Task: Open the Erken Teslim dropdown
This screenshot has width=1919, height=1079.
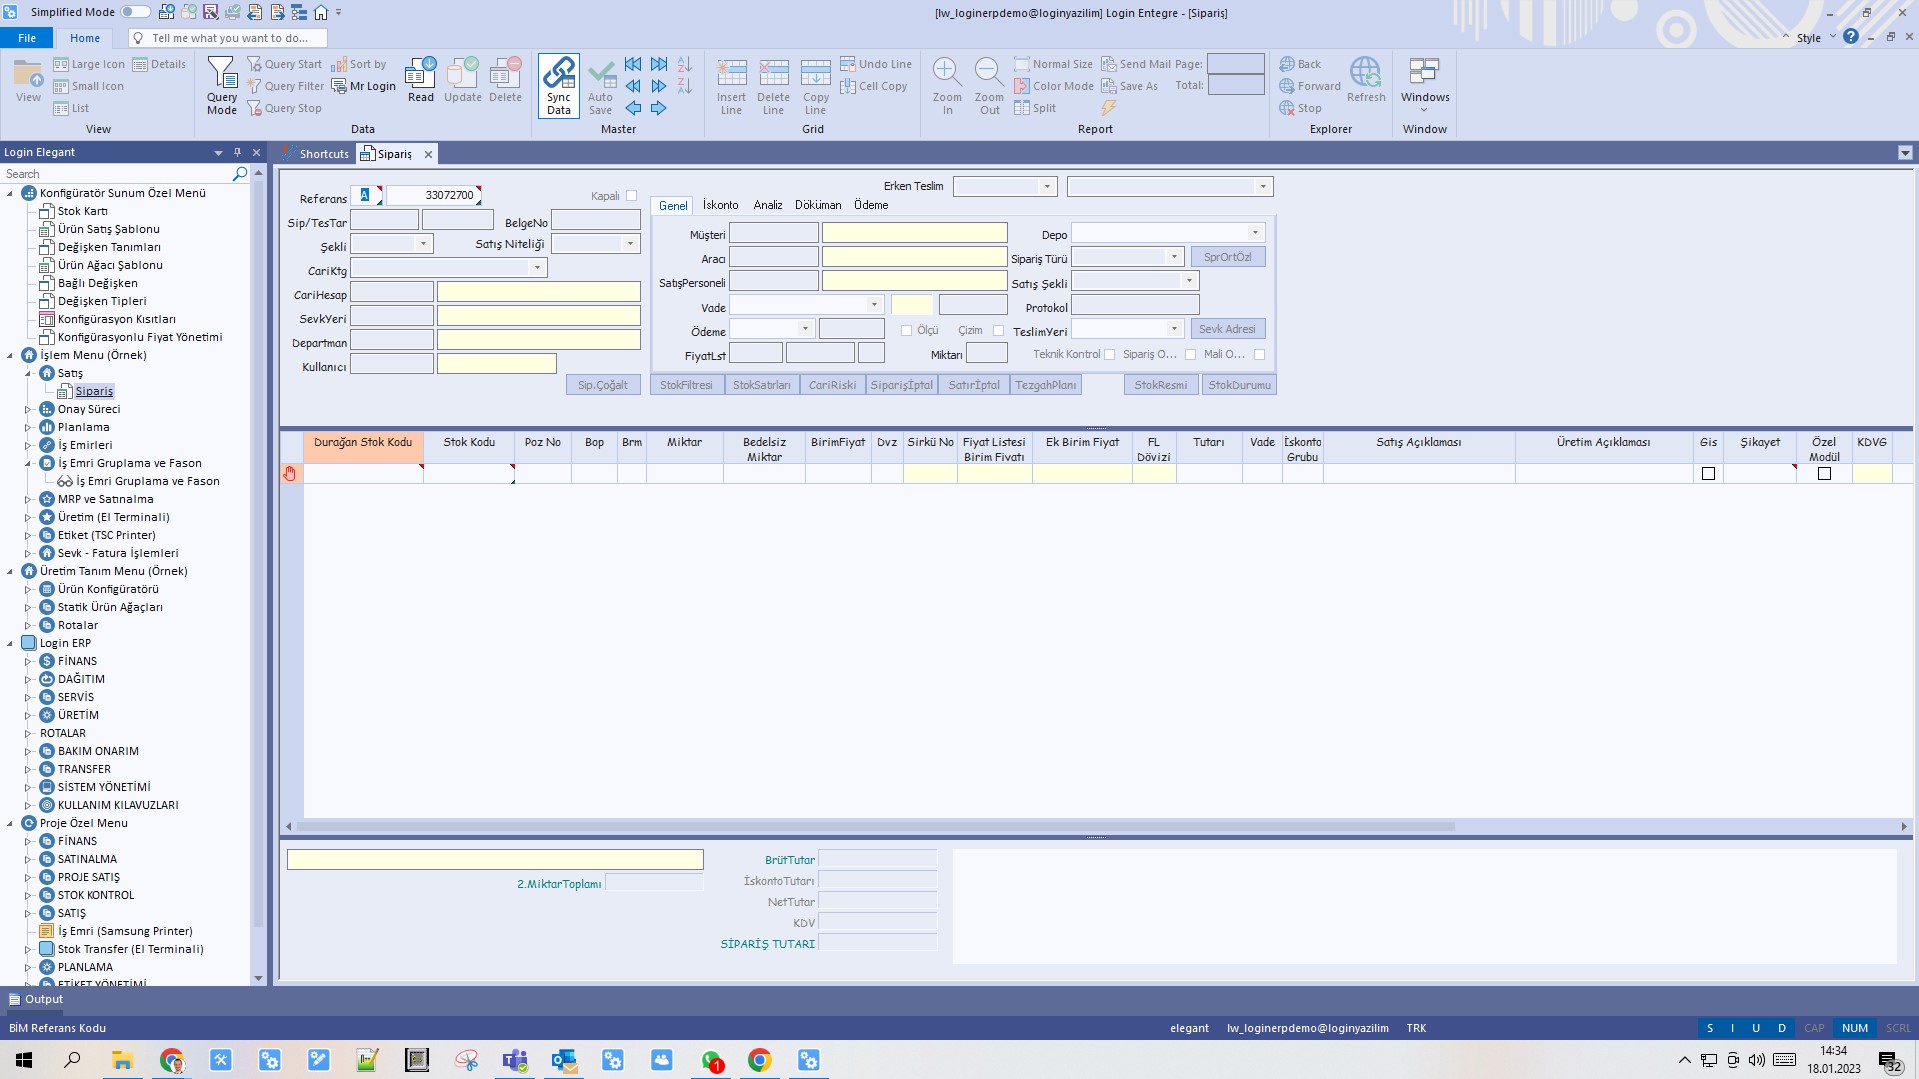Action: [1046, 186]
